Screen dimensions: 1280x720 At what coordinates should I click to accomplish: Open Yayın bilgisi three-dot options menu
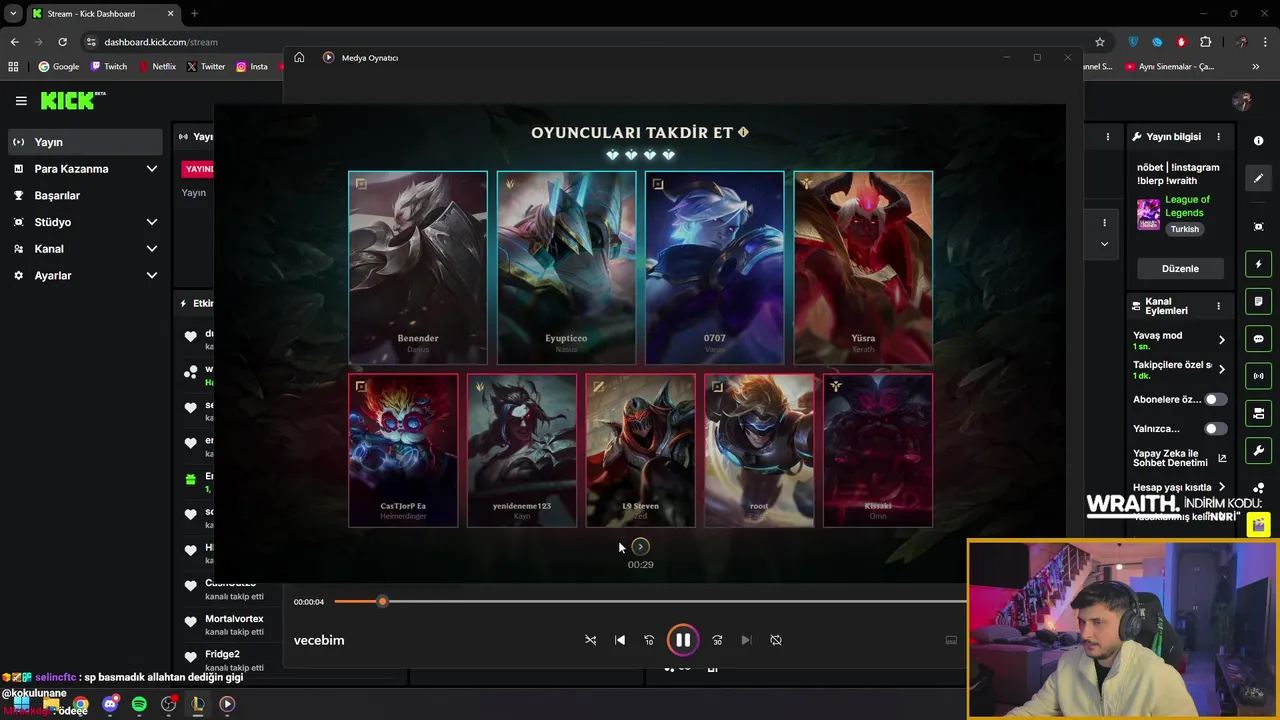[1218, 137]
